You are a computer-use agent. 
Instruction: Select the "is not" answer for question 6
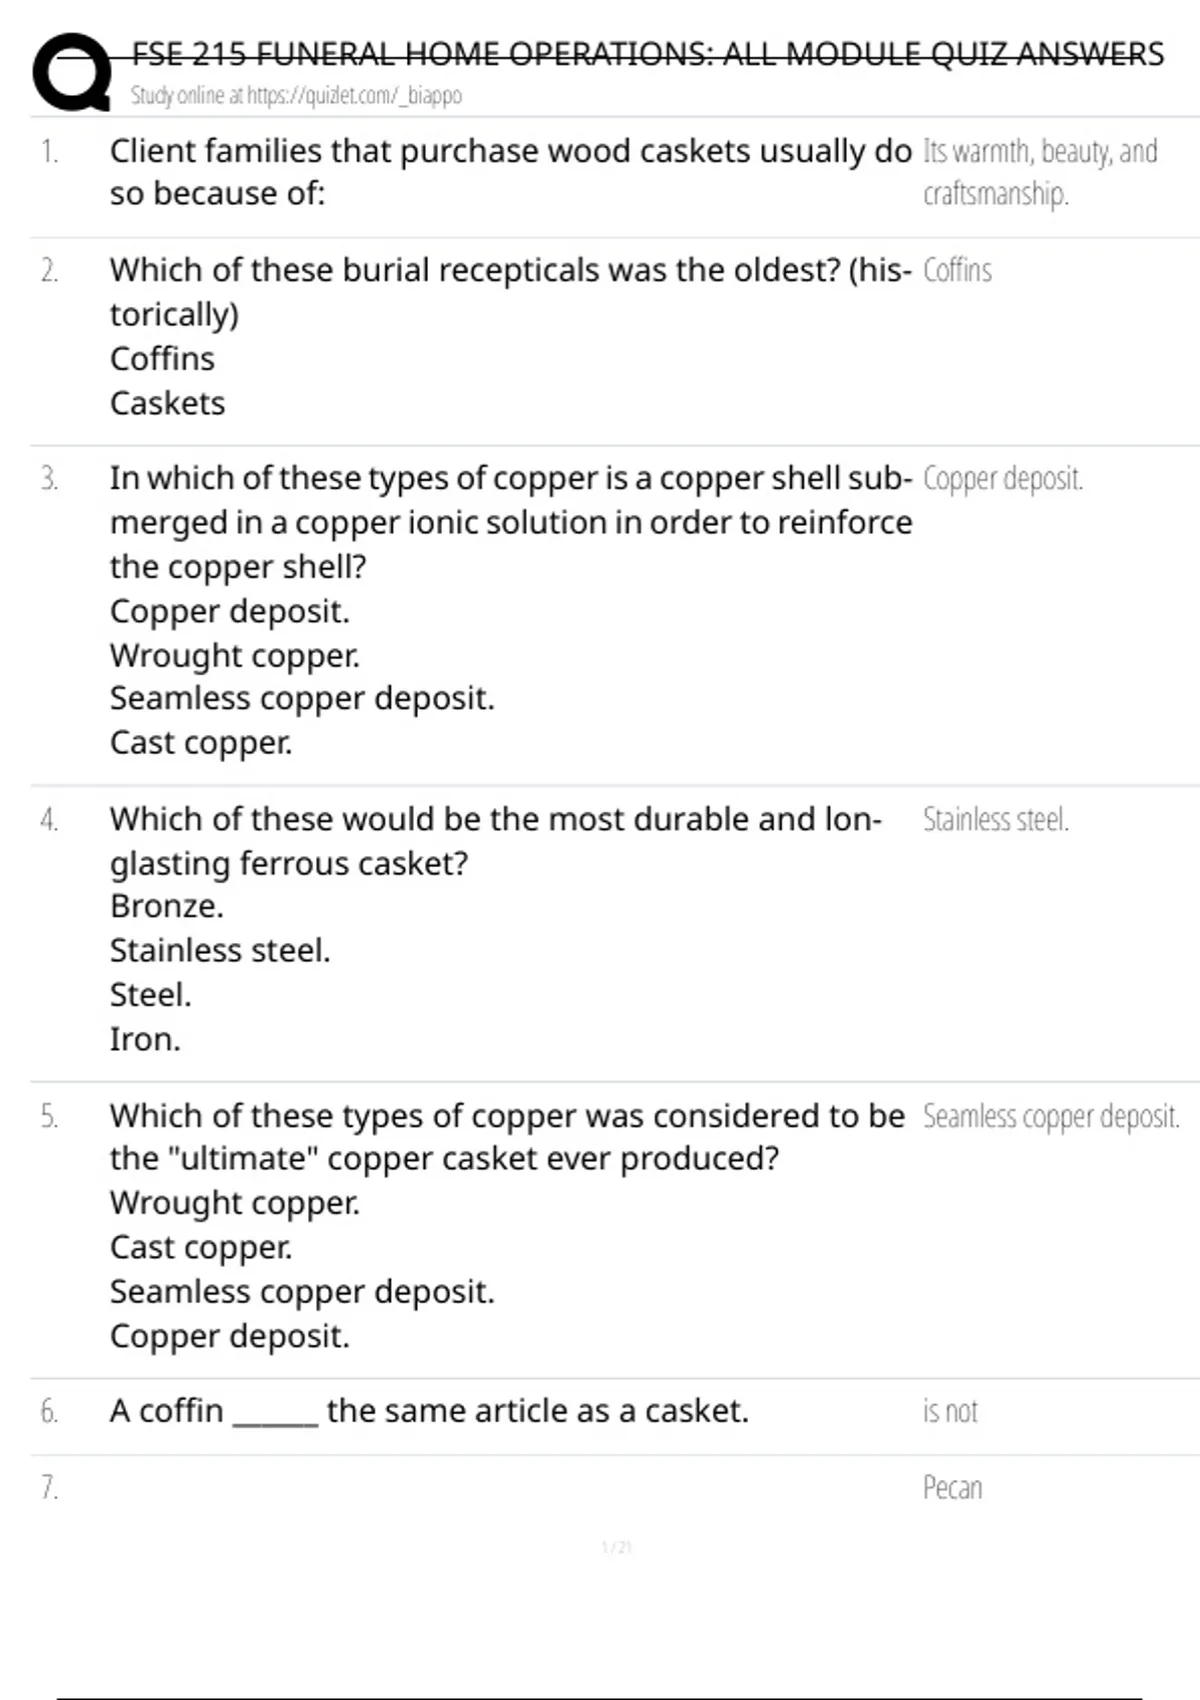coord(950,1412)
